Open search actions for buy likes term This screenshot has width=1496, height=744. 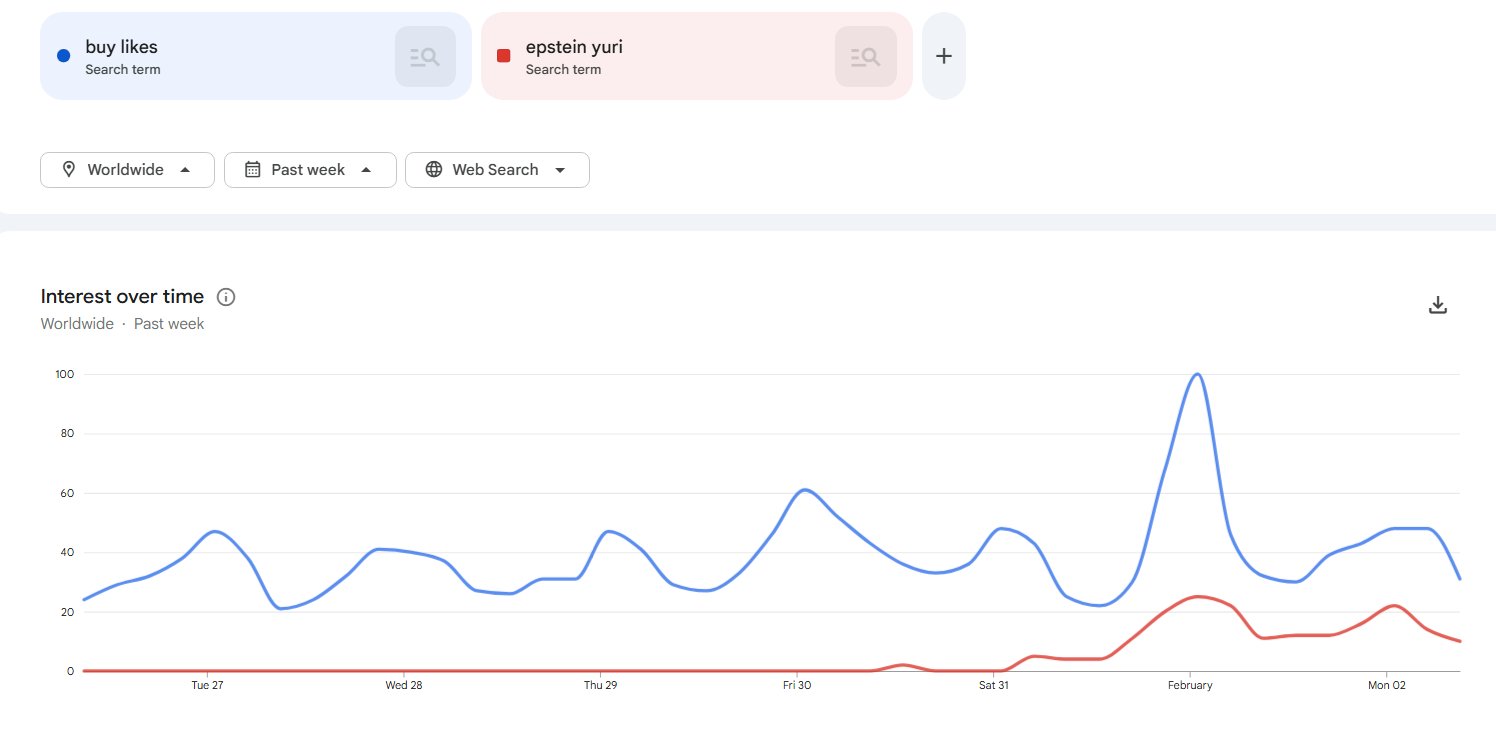(425, 56)
